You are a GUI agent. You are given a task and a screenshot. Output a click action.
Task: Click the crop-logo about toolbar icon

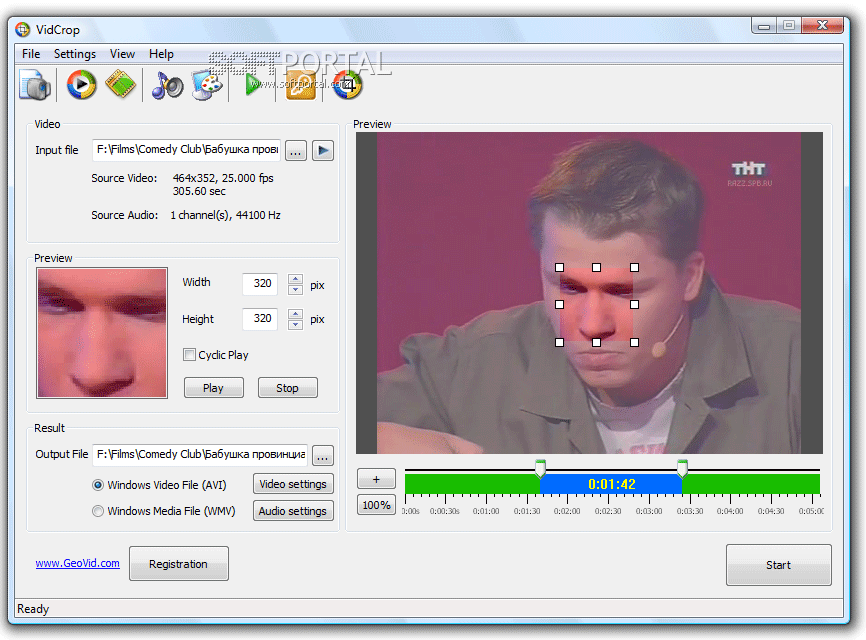point(347,85)
